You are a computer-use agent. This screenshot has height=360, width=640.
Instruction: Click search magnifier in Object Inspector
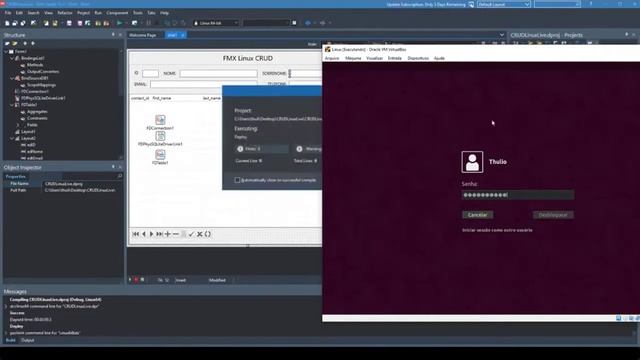pos(120,176)
